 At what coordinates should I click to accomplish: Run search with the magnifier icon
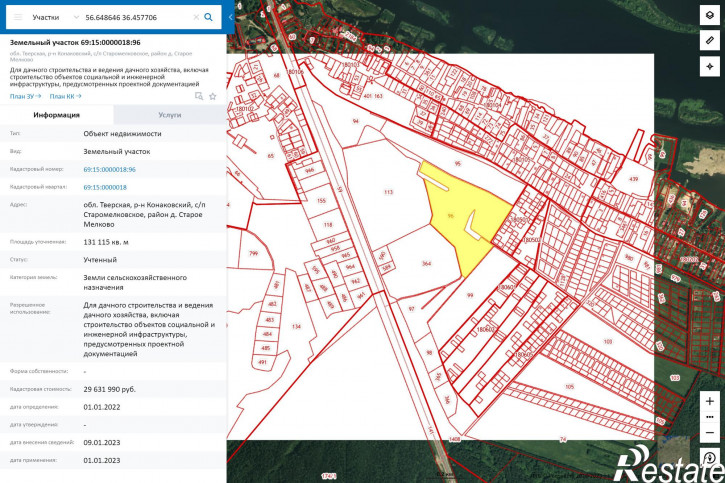209,17
